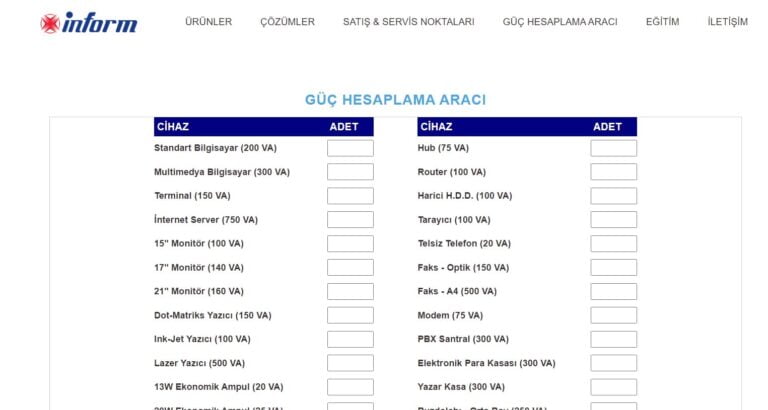Click İnternet Server quantity field
The image size is (768, 410).
pos(350,220)
